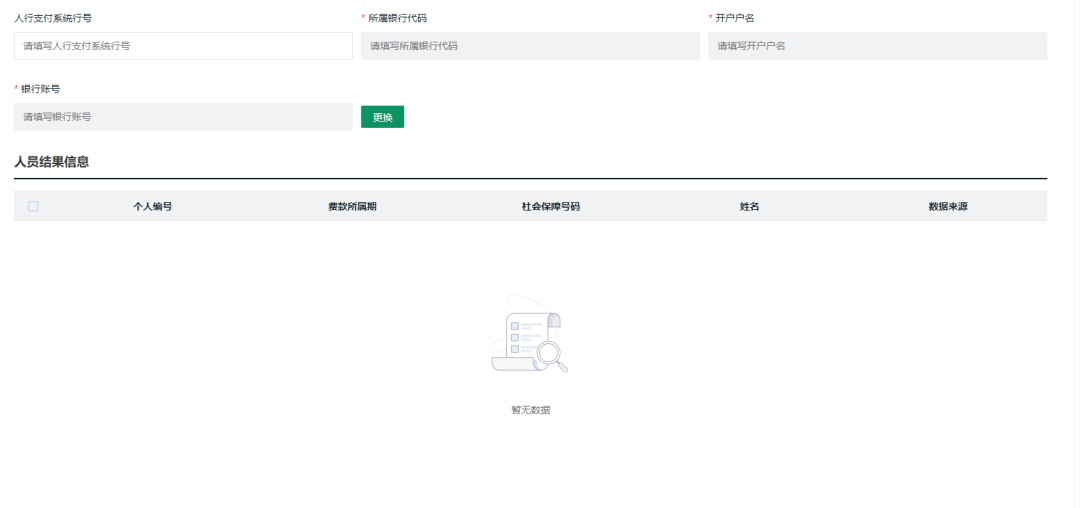Select the 开户户名 text field
The width and height of the screenshot is (1080, 508).
click(x=877, y=46)
